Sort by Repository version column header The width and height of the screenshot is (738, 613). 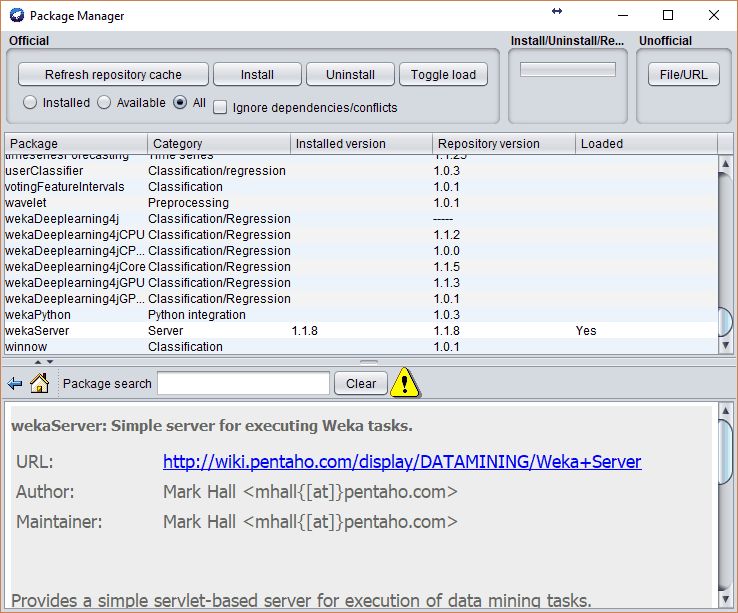click(x=504, y=144)
